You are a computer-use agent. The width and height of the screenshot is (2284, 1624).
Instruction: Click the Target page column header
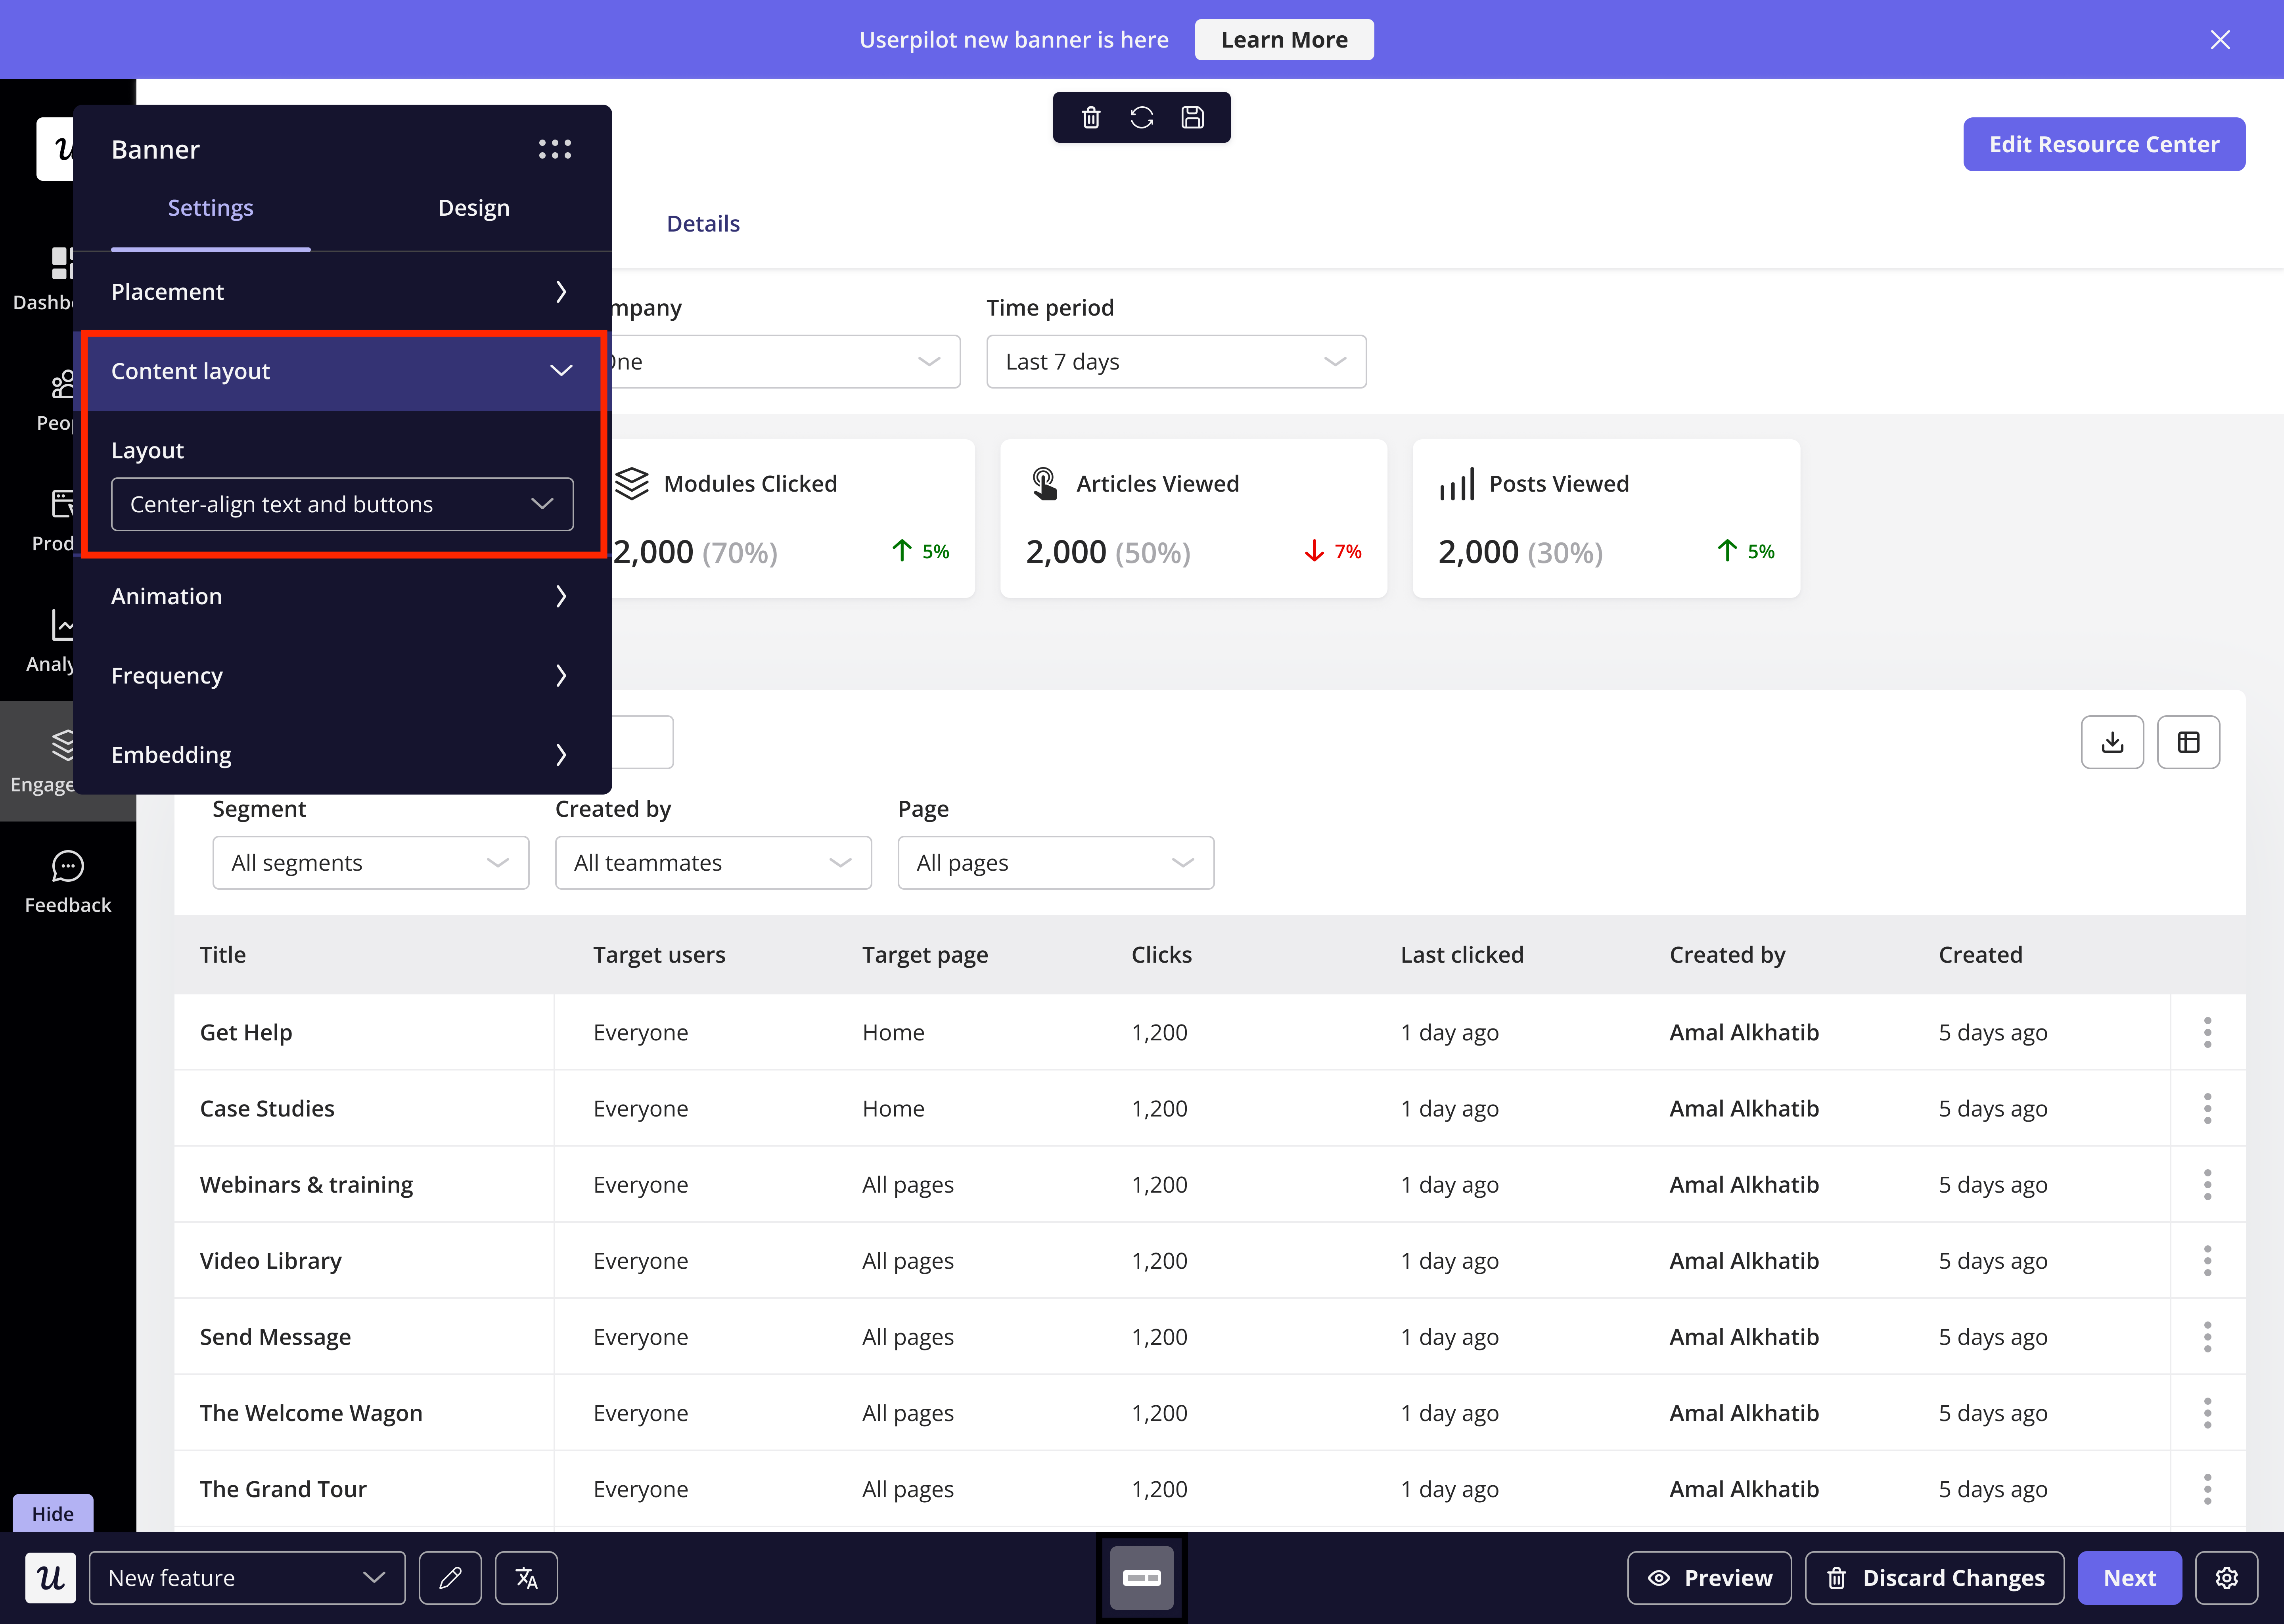coord(925,955)
